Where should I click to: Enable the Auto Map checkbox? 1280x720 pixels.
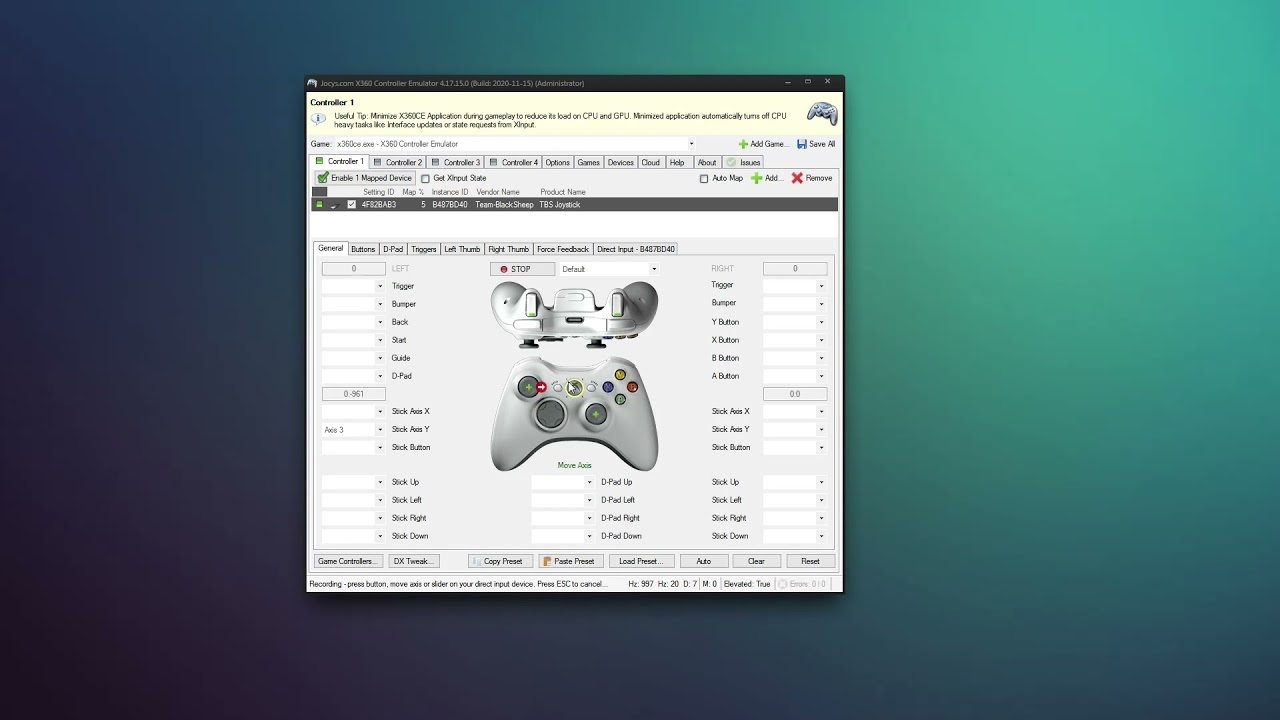pos(704,178)
